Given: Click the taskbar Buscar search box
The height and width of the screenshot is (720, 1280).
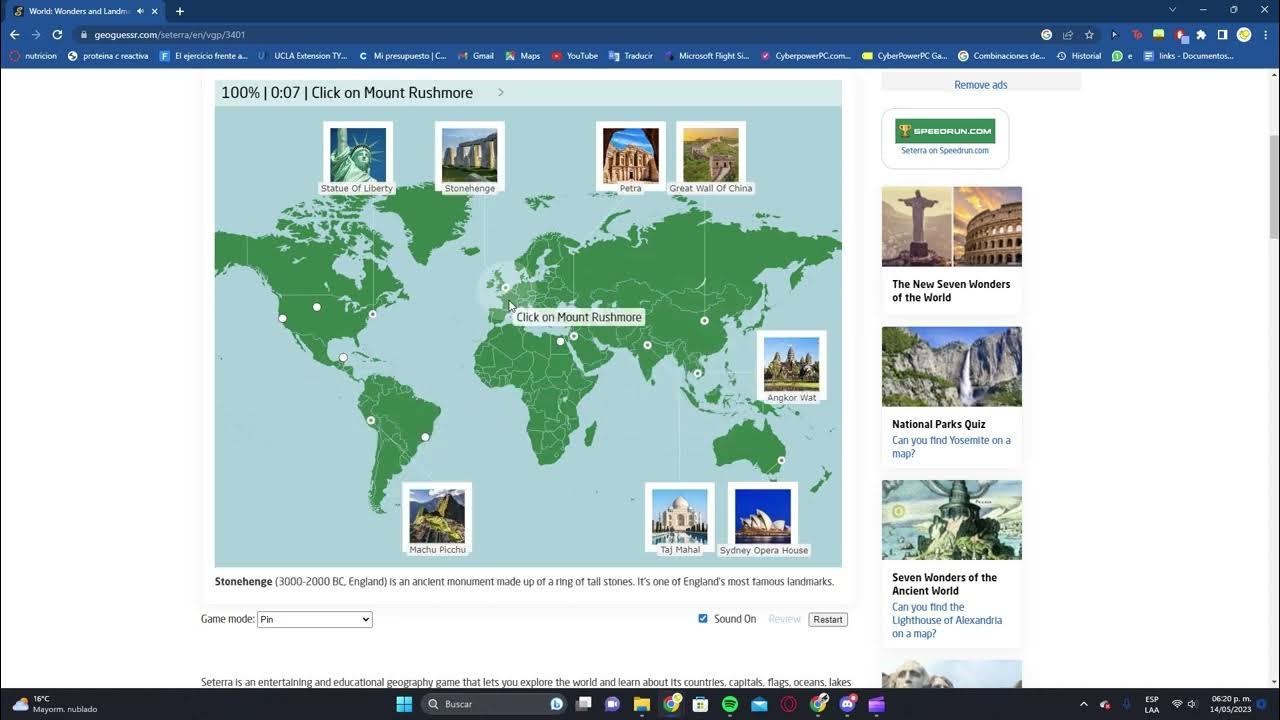Looking at the screenshot, I should 494,704.
